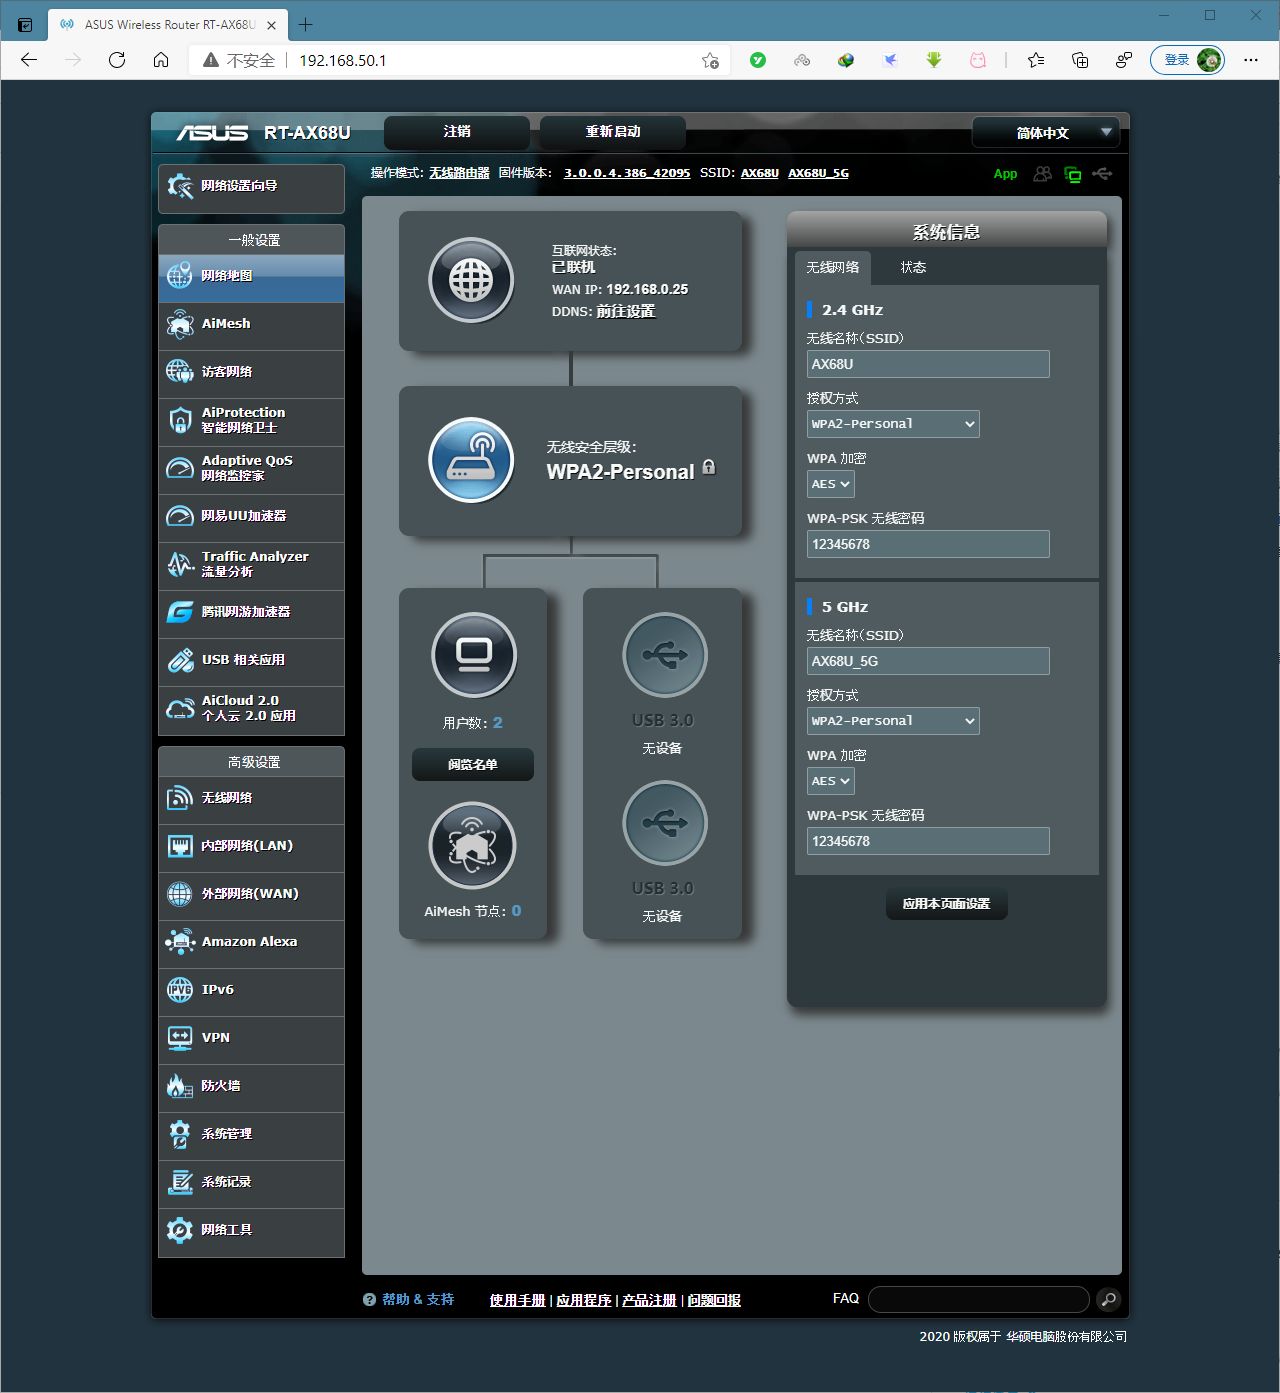This screenshot has height=1393, width=1280.
Task: Click the 重新启动 reboot button
Action: (x=612, y=132)
